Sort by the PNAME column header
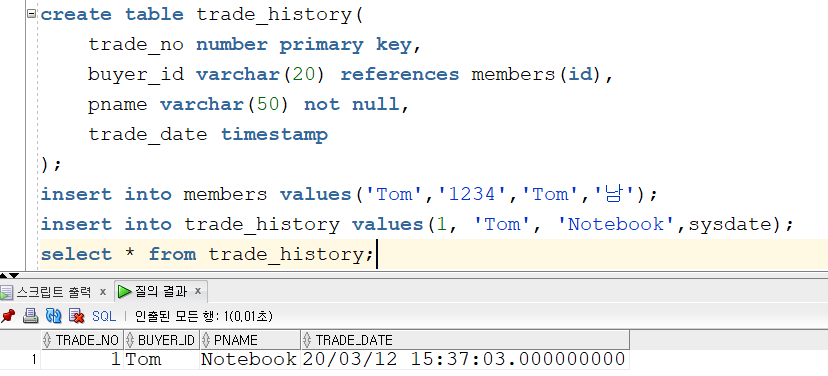Viewport: 828px width, 376px height. (x=250, y=340)
